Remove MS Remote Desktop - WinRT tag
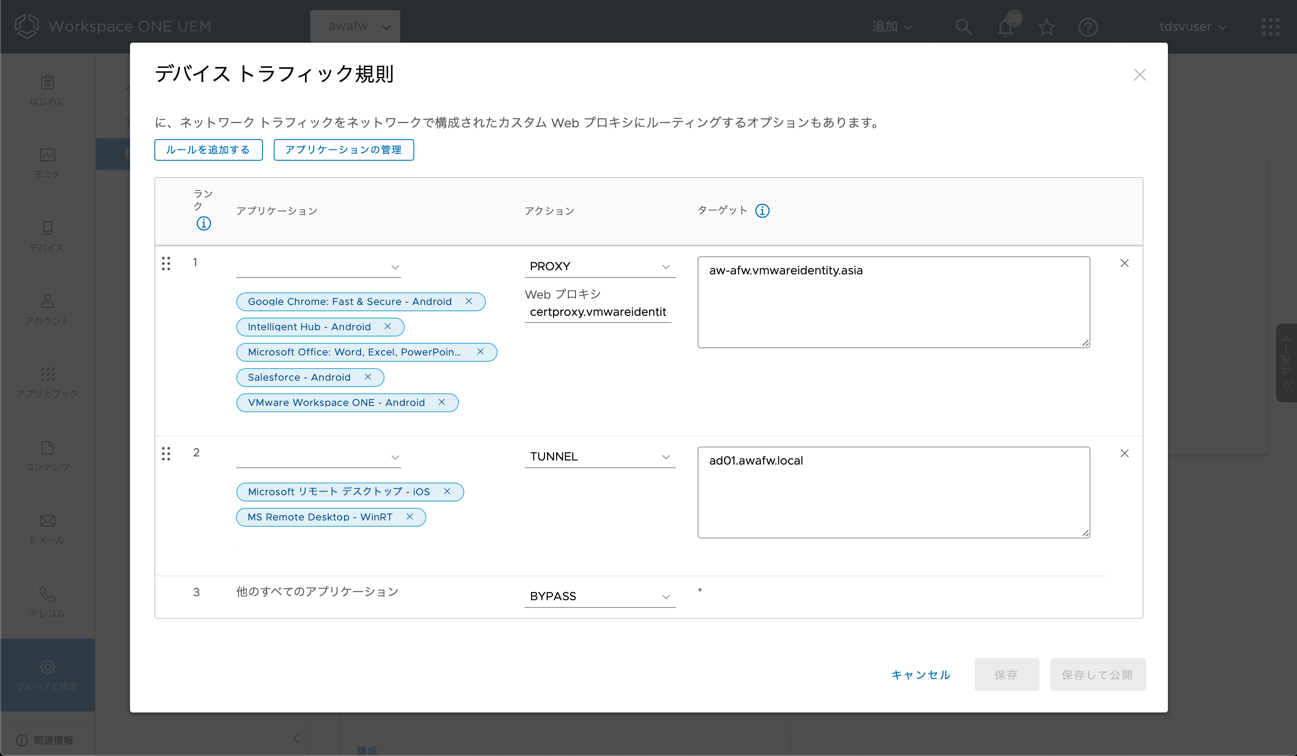The image size is (1297, 756). coord(409,517)
